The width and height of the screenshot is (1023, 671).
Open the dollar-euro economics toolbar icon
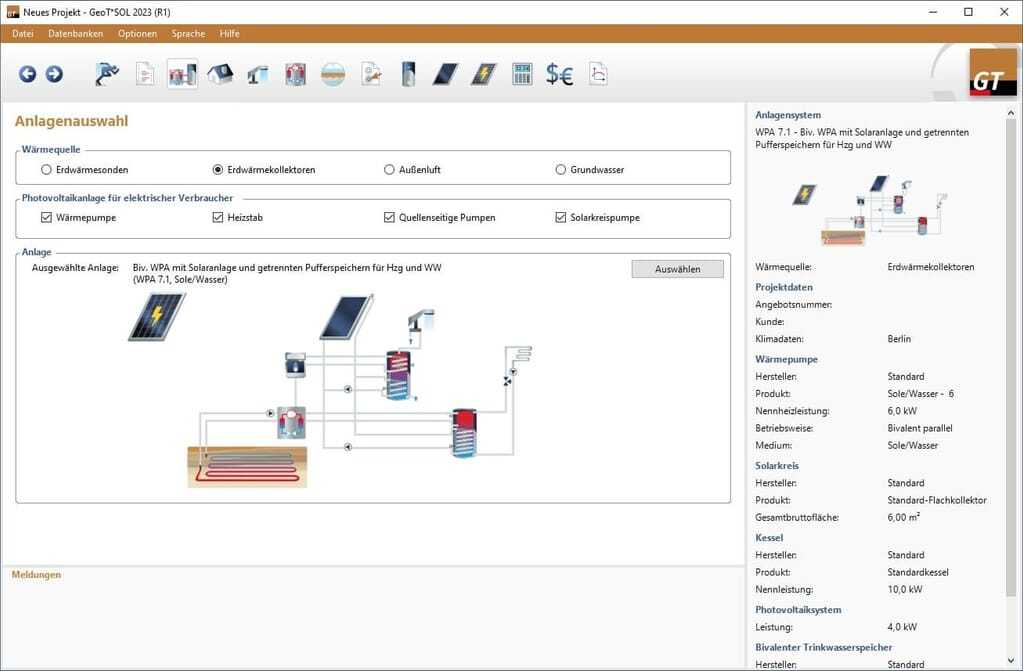(559, 74)
